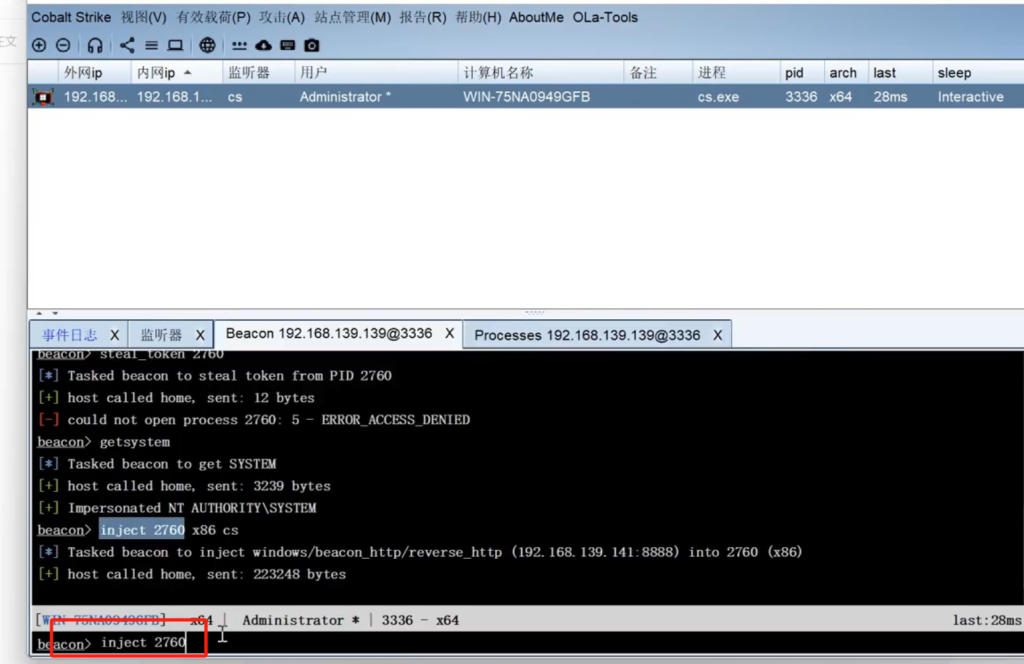Select the beacon session icon in table row
Screen dimensions: 1024x664
coord(43,97)
